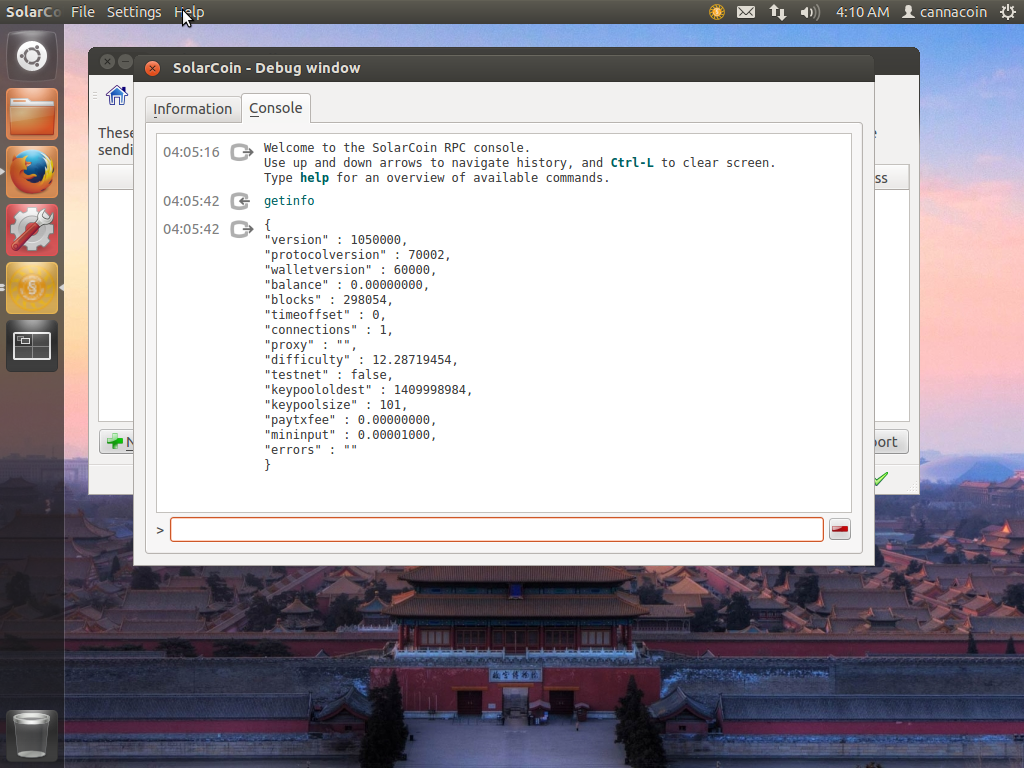Open the cannacoin user menu

tap(944, 12)
